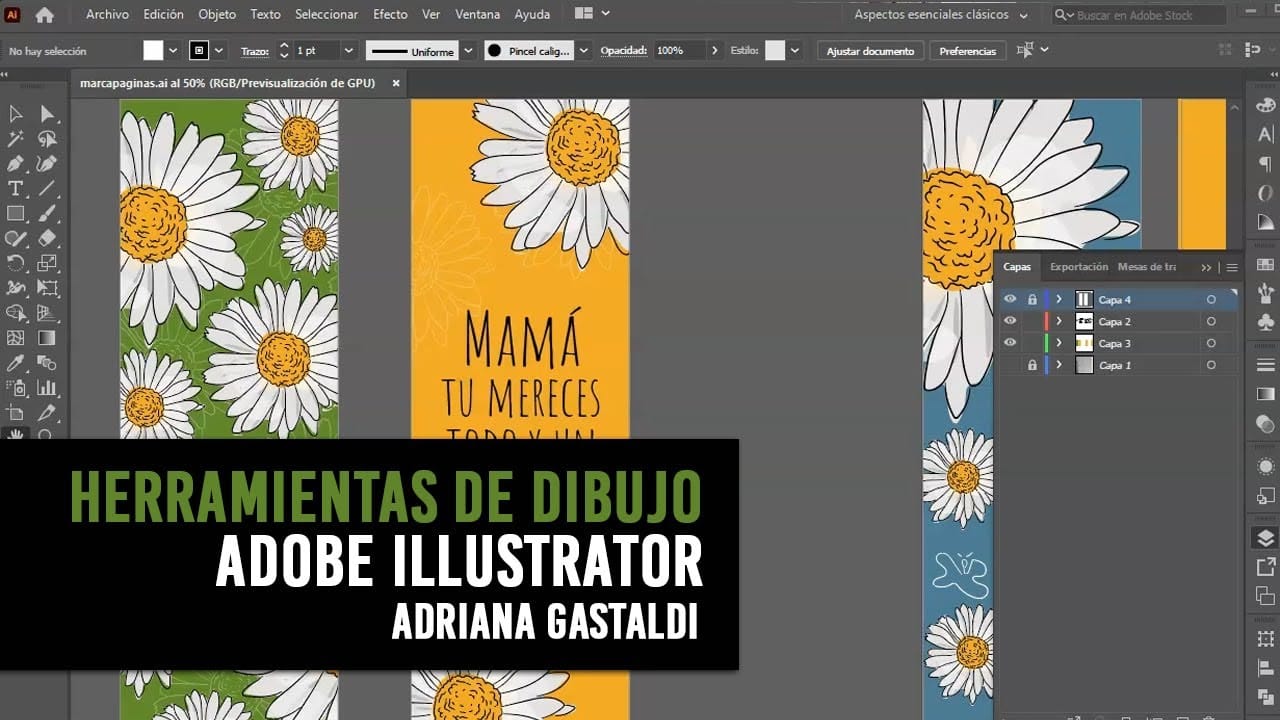The width and height of the screenshot is (1280, 720).
Task: Select the Pen tool
Action: tap(16, 164)
